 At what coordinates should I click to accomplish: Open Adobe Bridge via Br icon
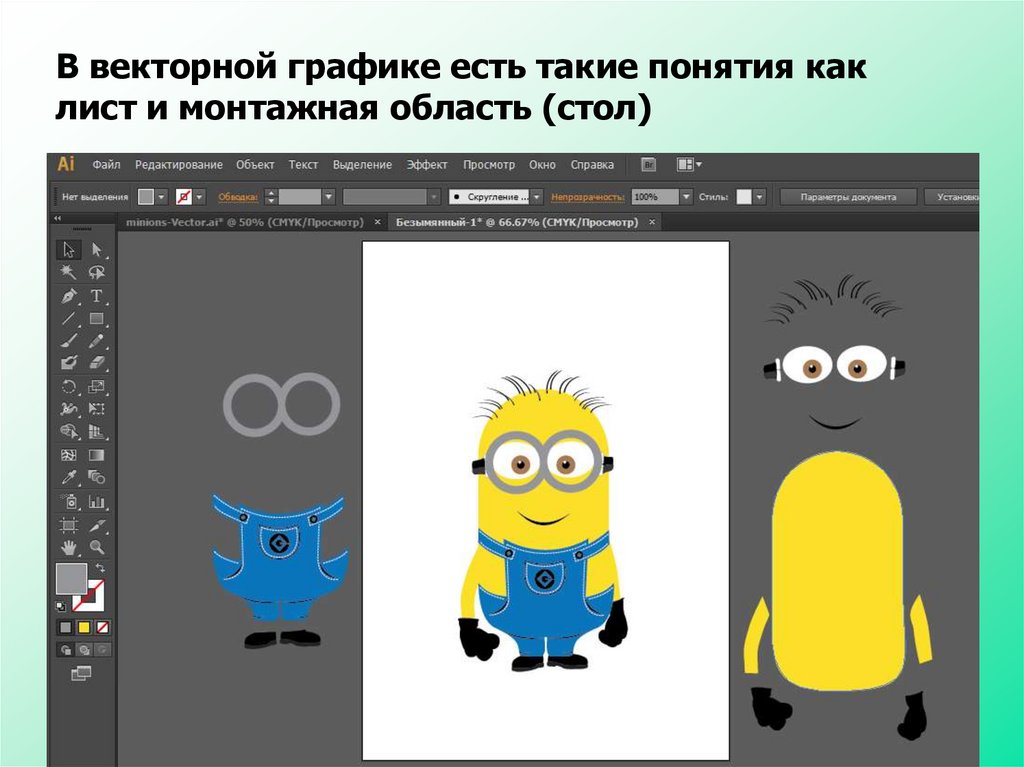tap(648, 165)
